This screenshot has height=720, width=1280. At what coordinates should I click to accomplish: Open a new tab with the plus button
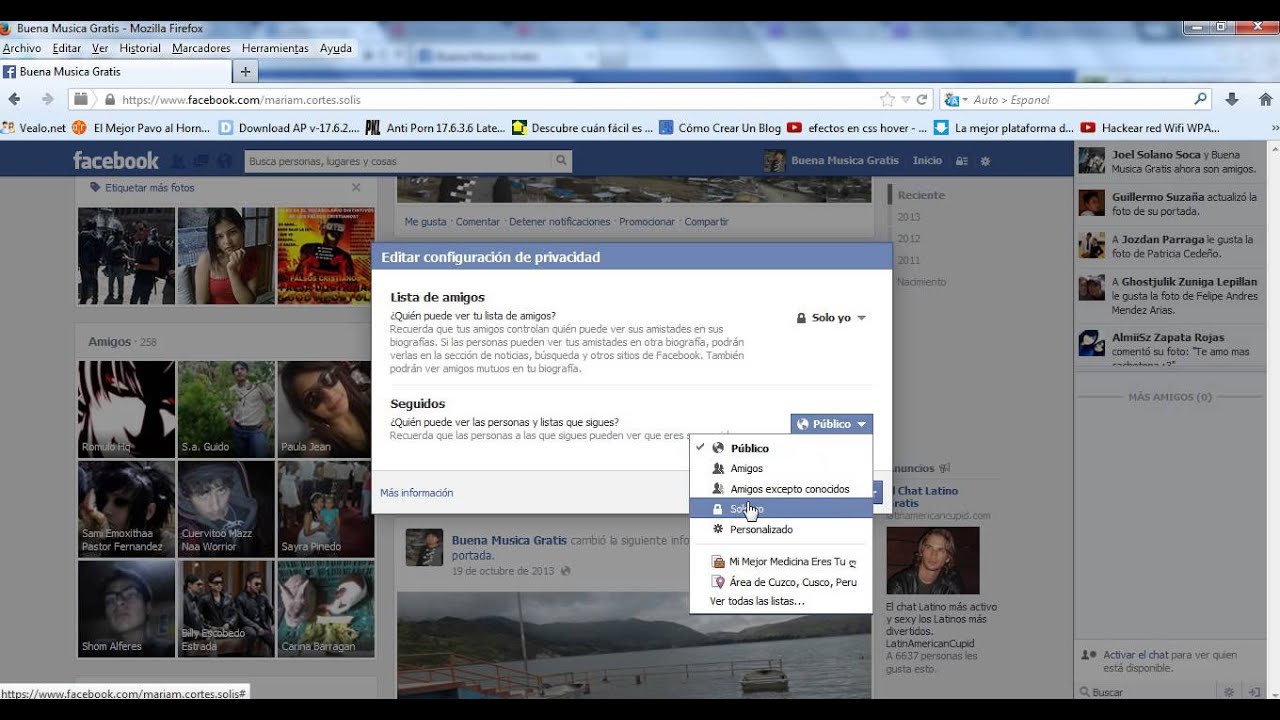click(246, 71)
